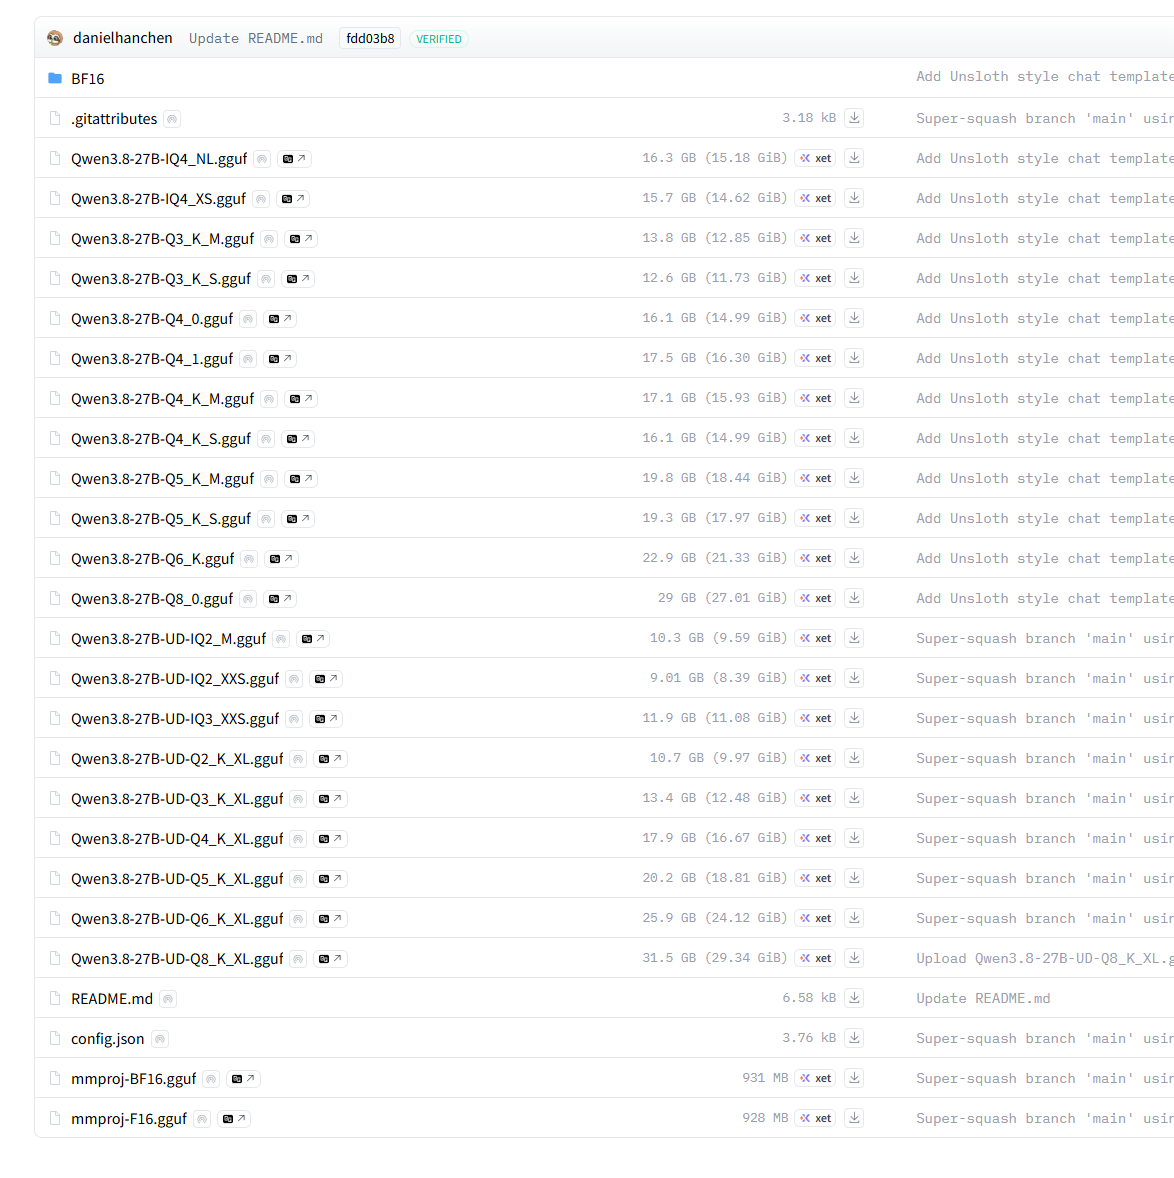Open GGUF viewer icon for Qwen3.8-27B-Q5_K_M.gguf

click(x=300, y=479)
